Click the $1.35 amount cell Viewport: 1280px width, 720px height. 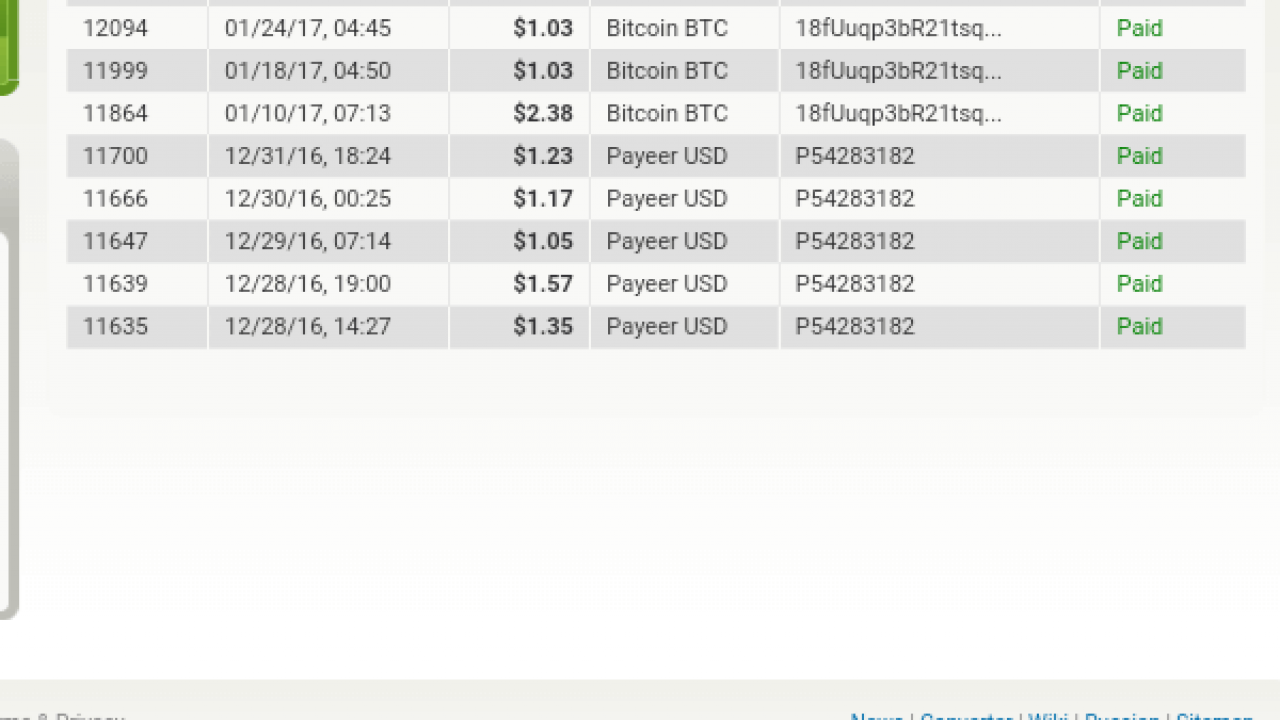pyautogui.click(x=543, y=327)
